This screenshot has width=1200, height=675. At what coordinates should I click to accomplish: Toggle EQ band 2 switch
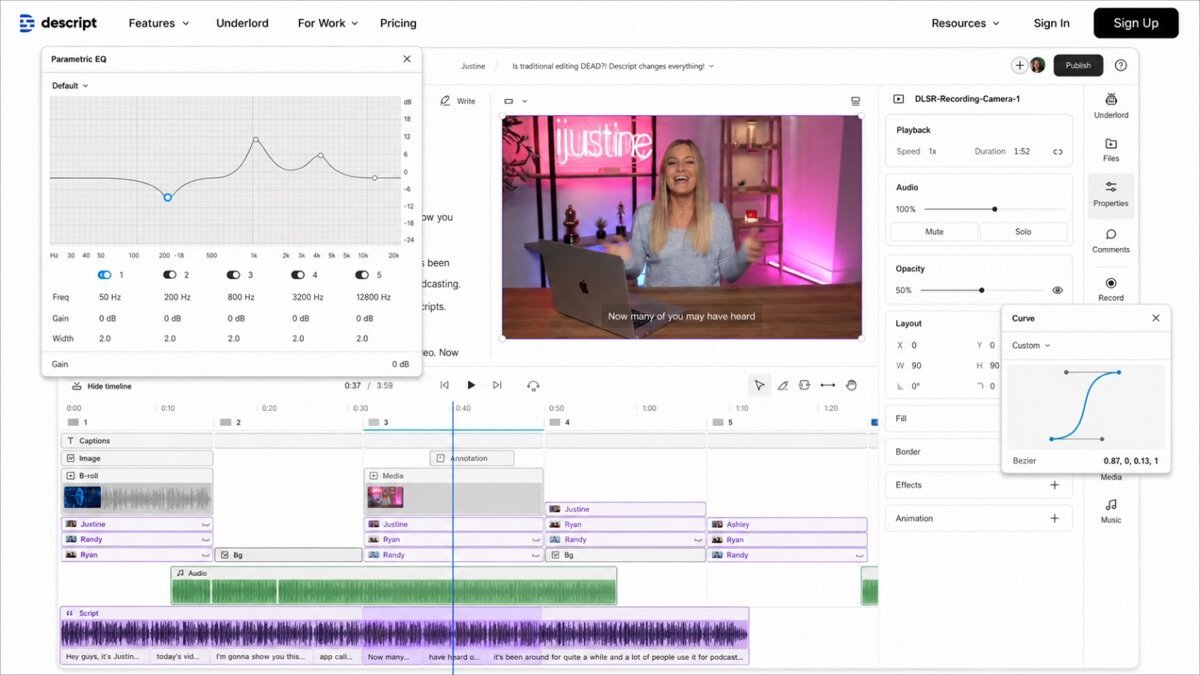pos(170,274)
